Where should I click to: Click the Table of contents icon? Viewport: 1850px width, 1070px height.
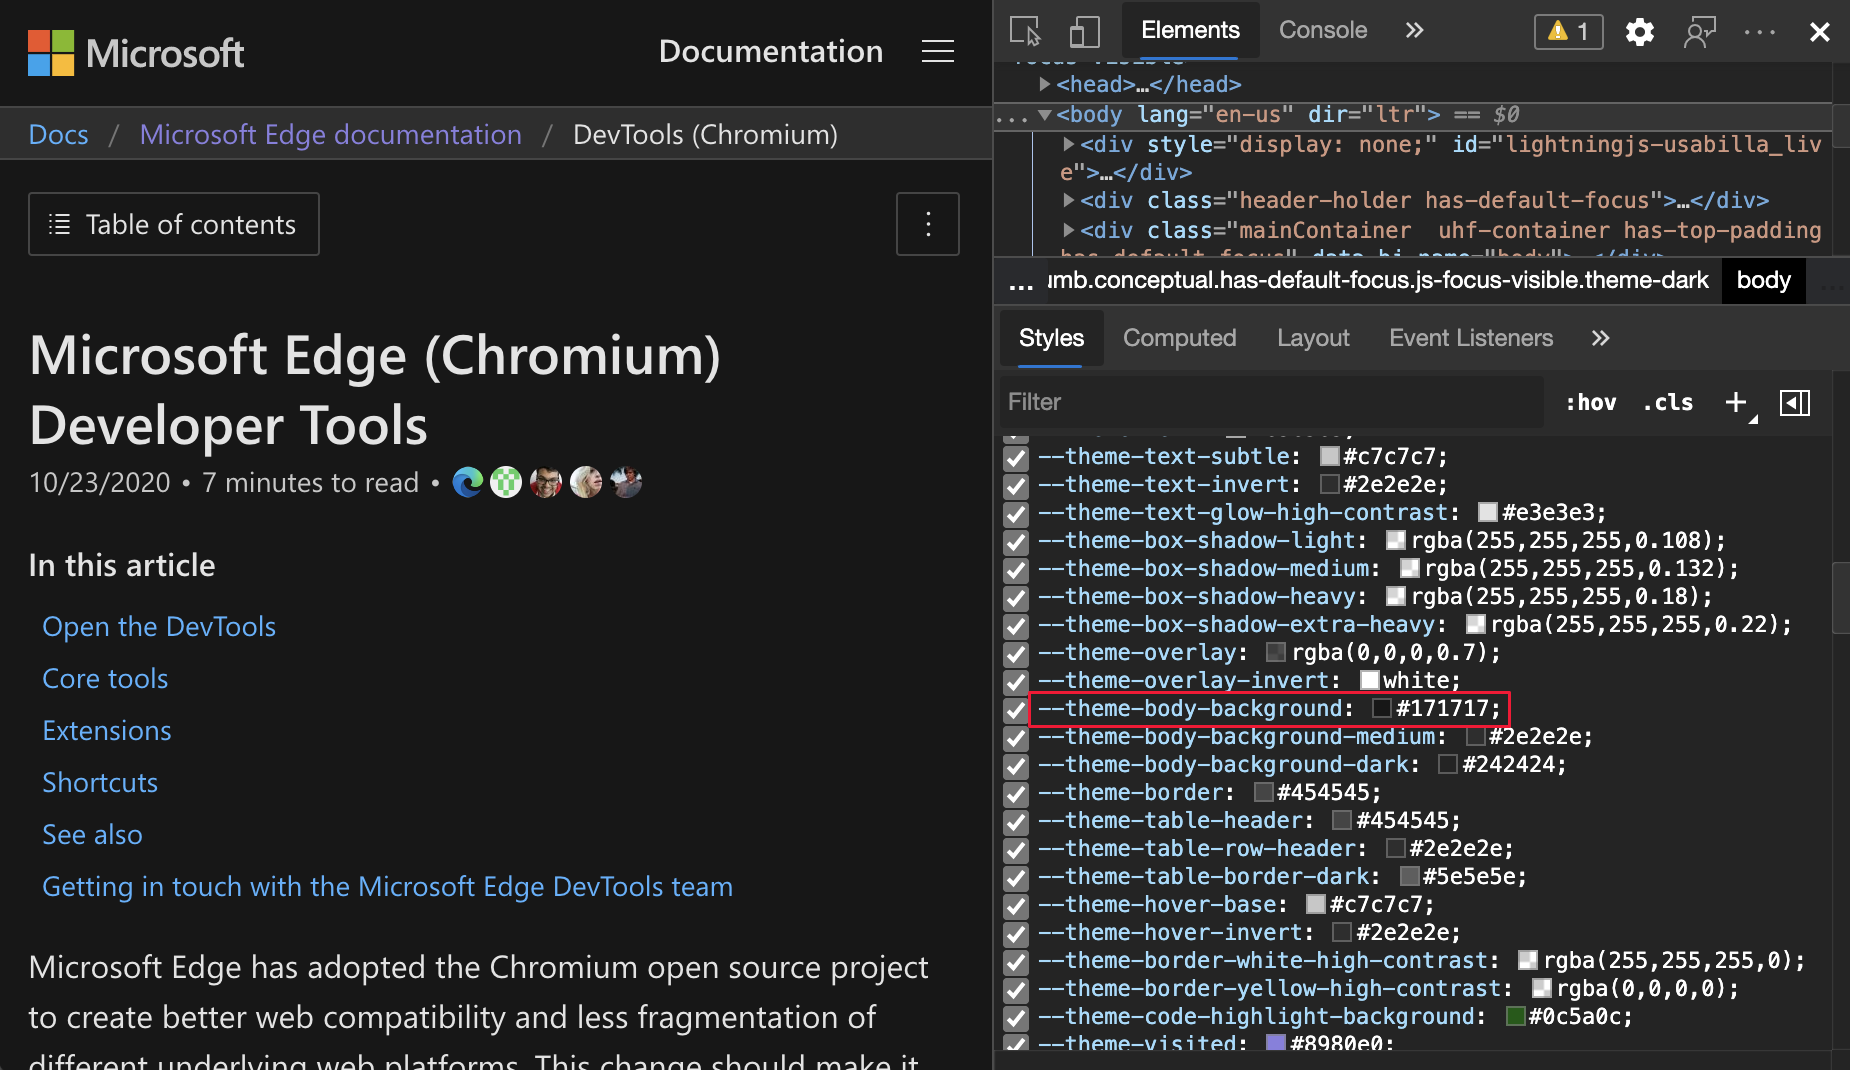point(61,223)
